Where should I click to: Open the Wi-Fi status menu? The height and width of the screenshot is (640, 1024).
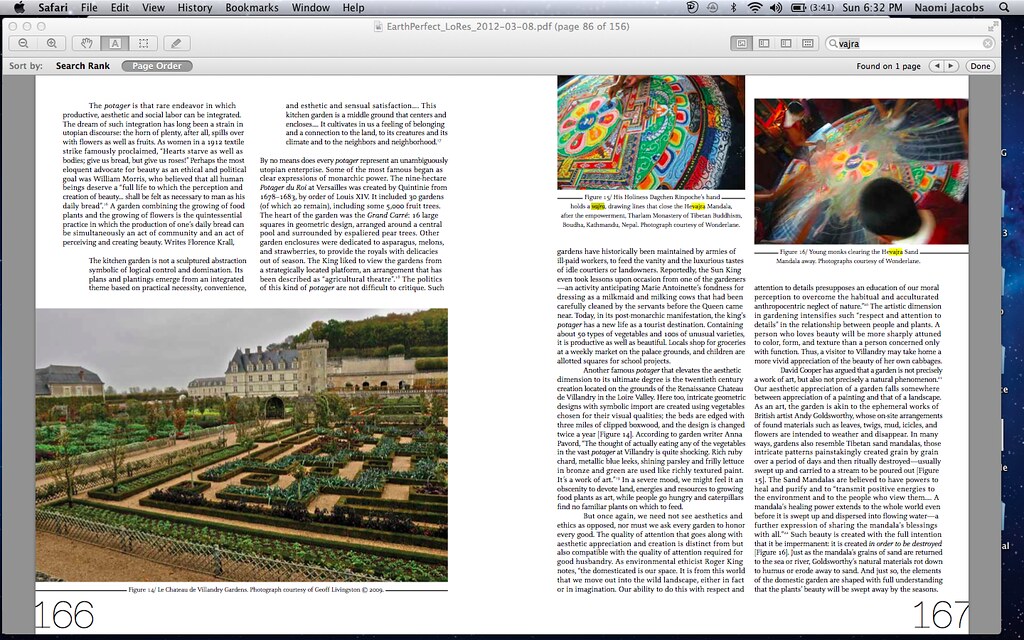pyautogui.click(x=754, y=8)
